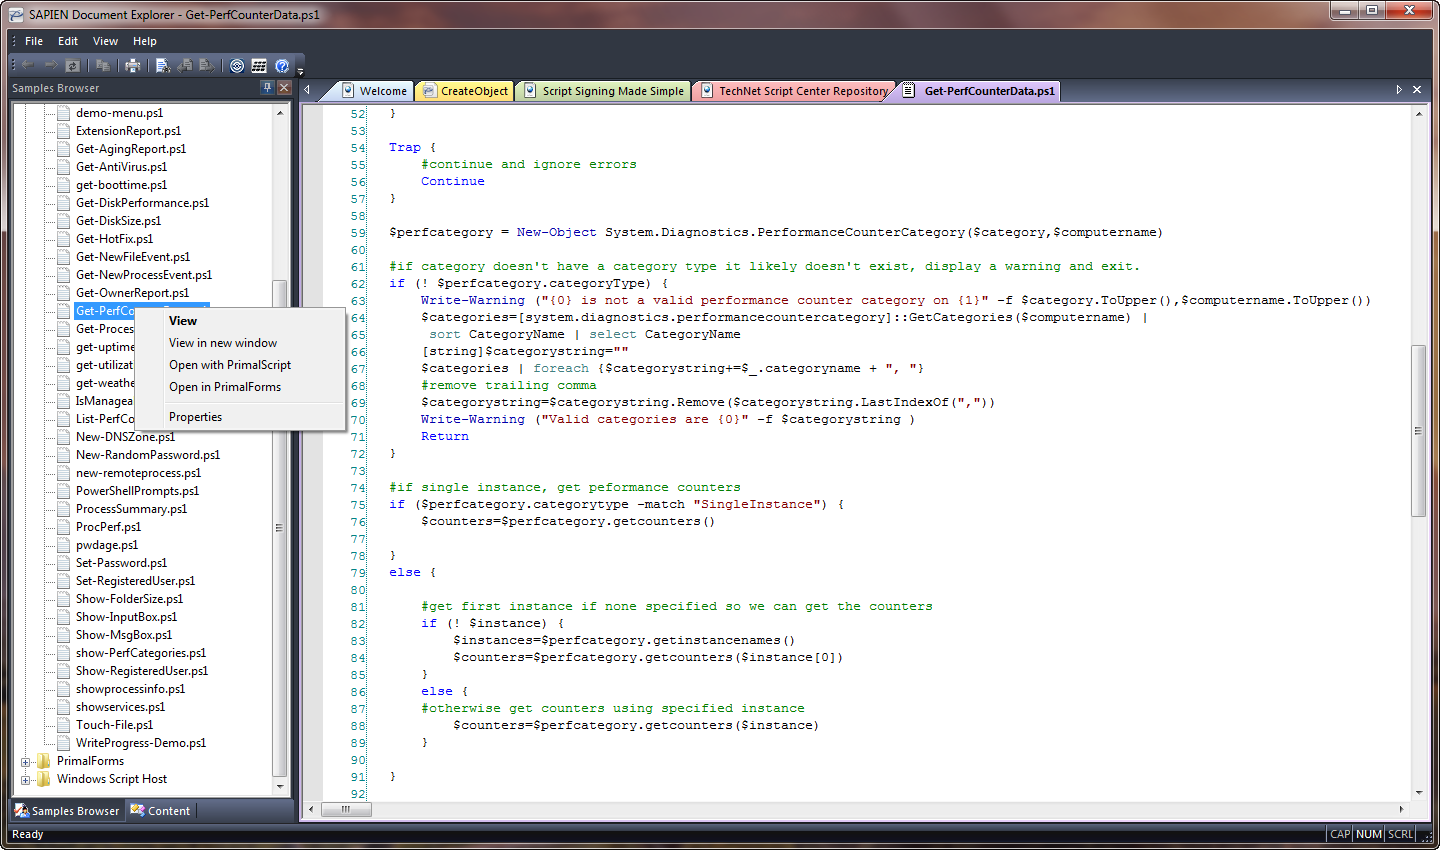Click the Copy icon in toolbar
Image resolution: width=1440 pixels, height=850 pixels.
click(x=102, y=66)
